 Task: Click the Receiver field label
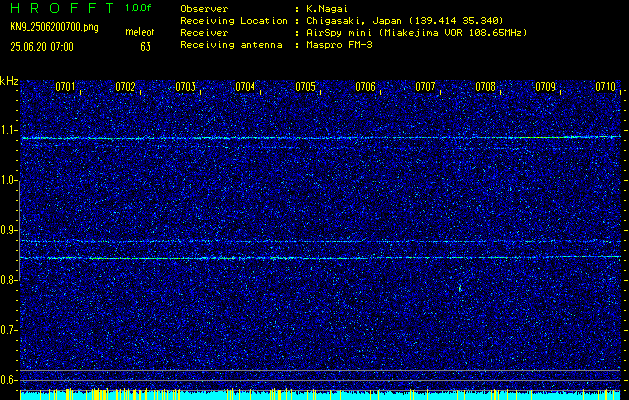pyautogui.click(x=204, y=33)
